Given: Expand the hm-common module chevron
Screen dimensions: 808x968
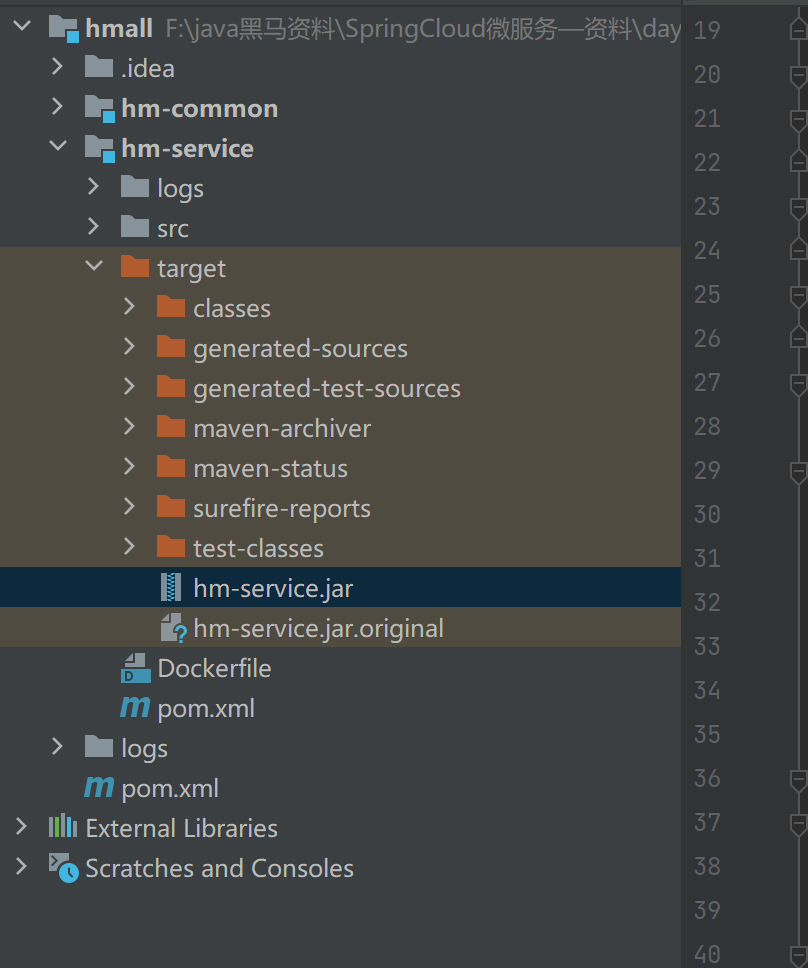Looking at the screenshot, I should pos(57,106).
